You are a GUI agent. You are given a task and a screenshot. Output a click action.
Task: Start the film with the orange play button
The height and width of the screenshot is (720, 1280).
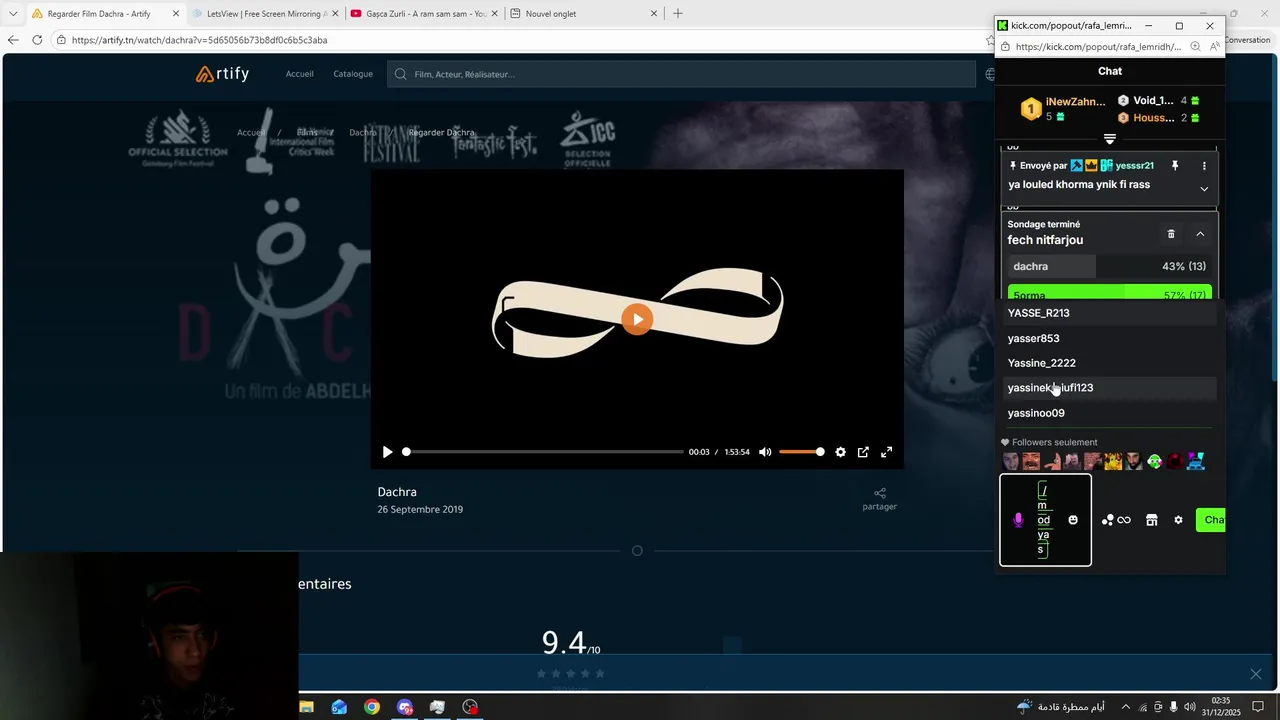(x=637, y=320)
